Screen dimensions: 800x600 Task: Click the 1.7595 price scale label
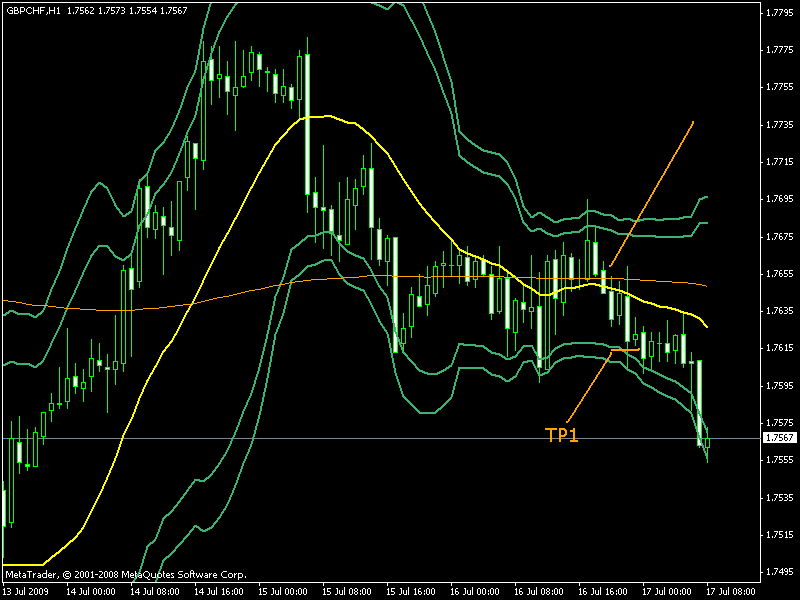coord(780,386)
